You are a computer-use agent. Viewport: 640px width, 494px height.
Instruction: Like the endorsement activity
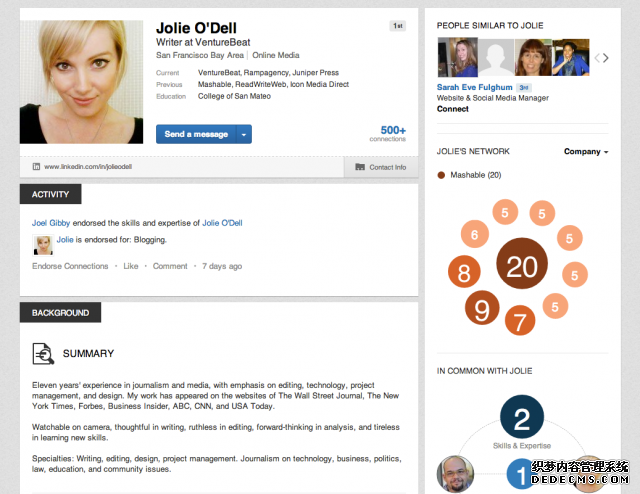pyautogui.click(x=131, y=266)
